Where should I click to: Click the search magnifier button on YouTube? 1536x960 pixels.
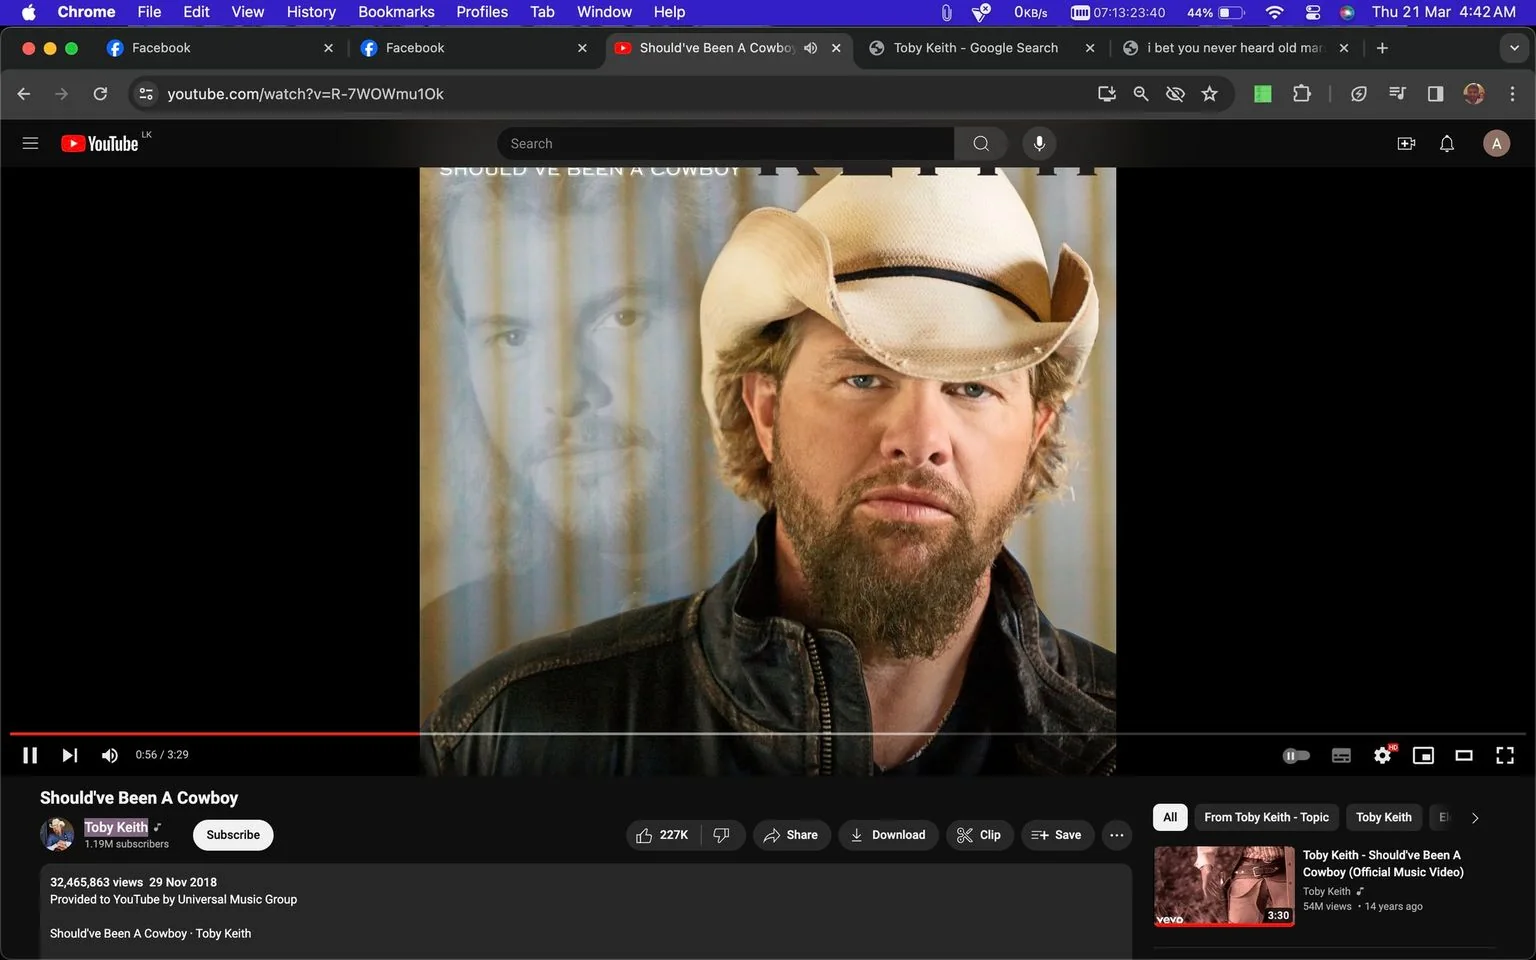981,143
